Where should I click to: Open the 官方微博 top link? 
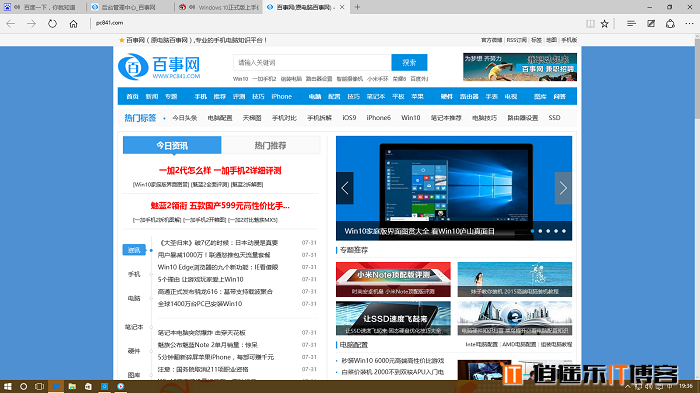tap(492, 40)
